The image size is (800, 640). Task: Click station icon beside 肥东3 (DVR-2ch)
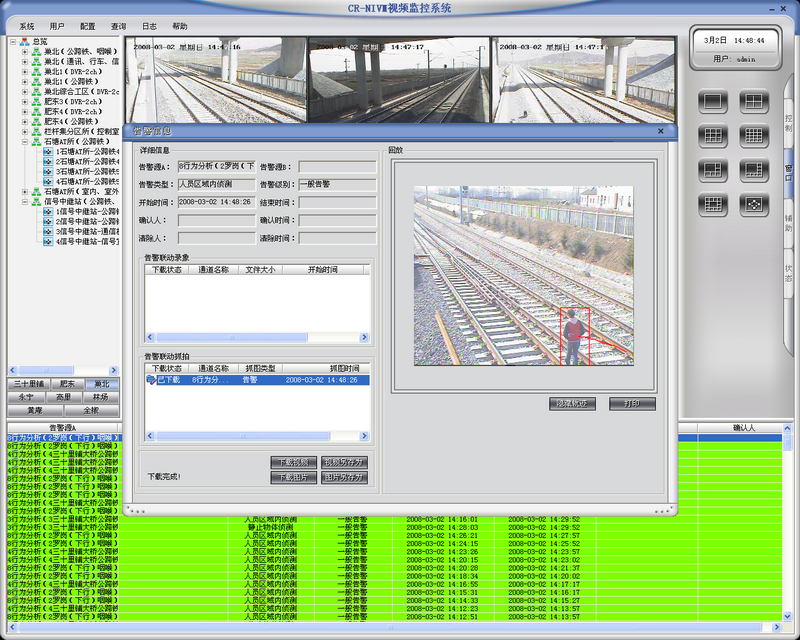(x=36, y=102)
